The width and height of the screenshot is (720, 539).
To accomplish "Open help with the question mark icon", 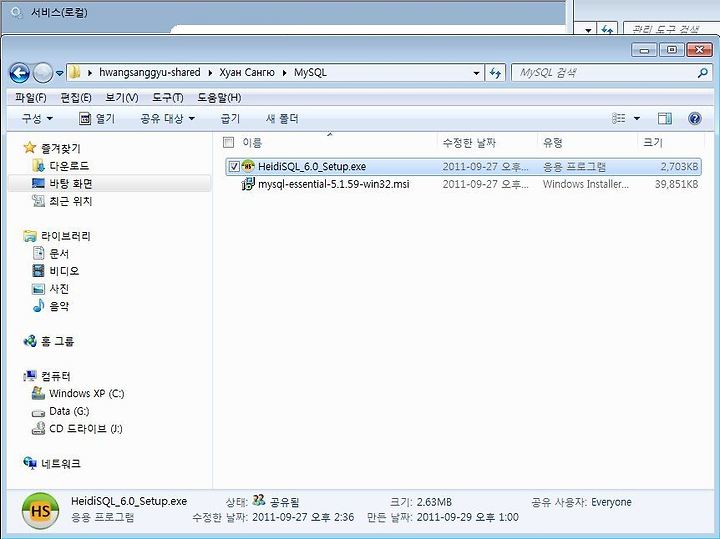I will point(695,118).
